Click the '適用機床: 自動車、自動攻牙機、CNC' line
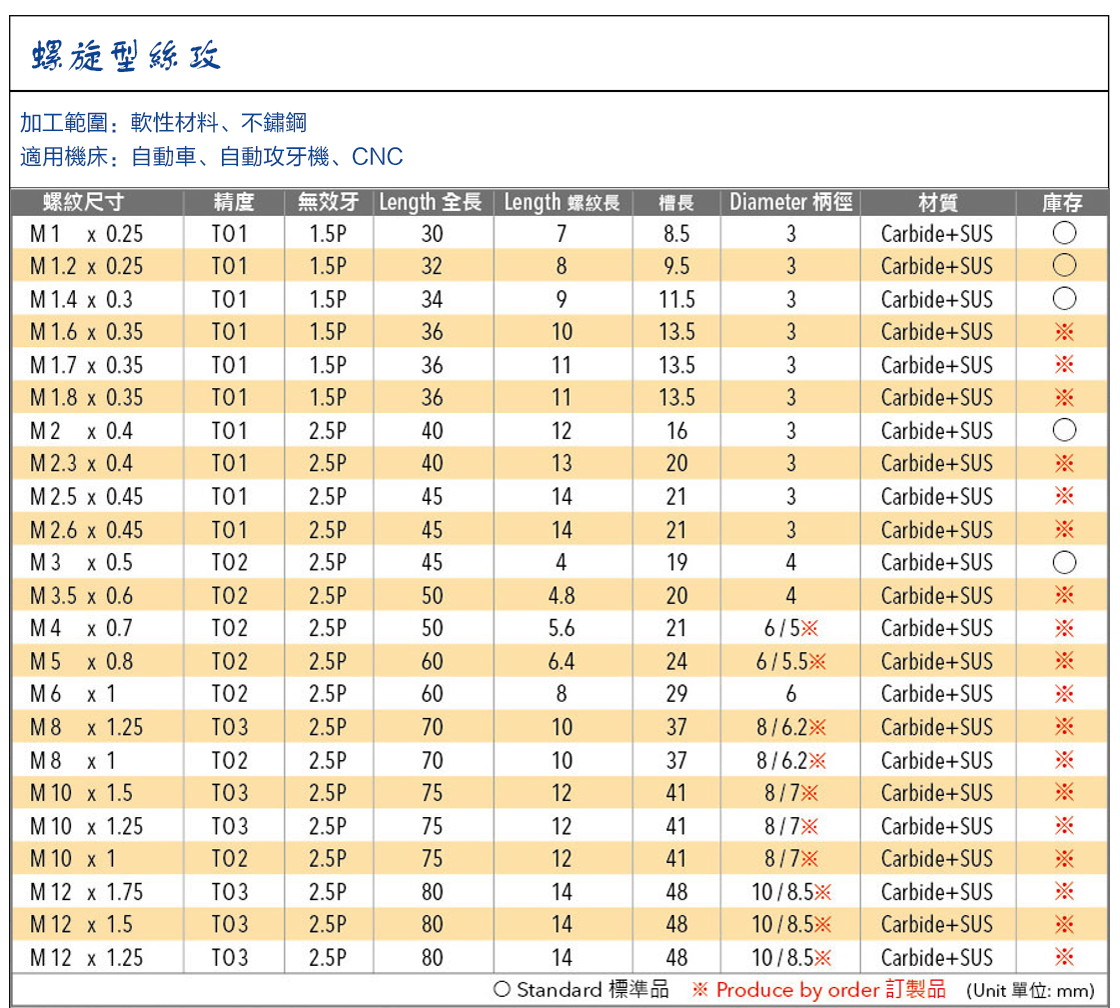This screenshot has width=1120, height=1008. [211, 156]
